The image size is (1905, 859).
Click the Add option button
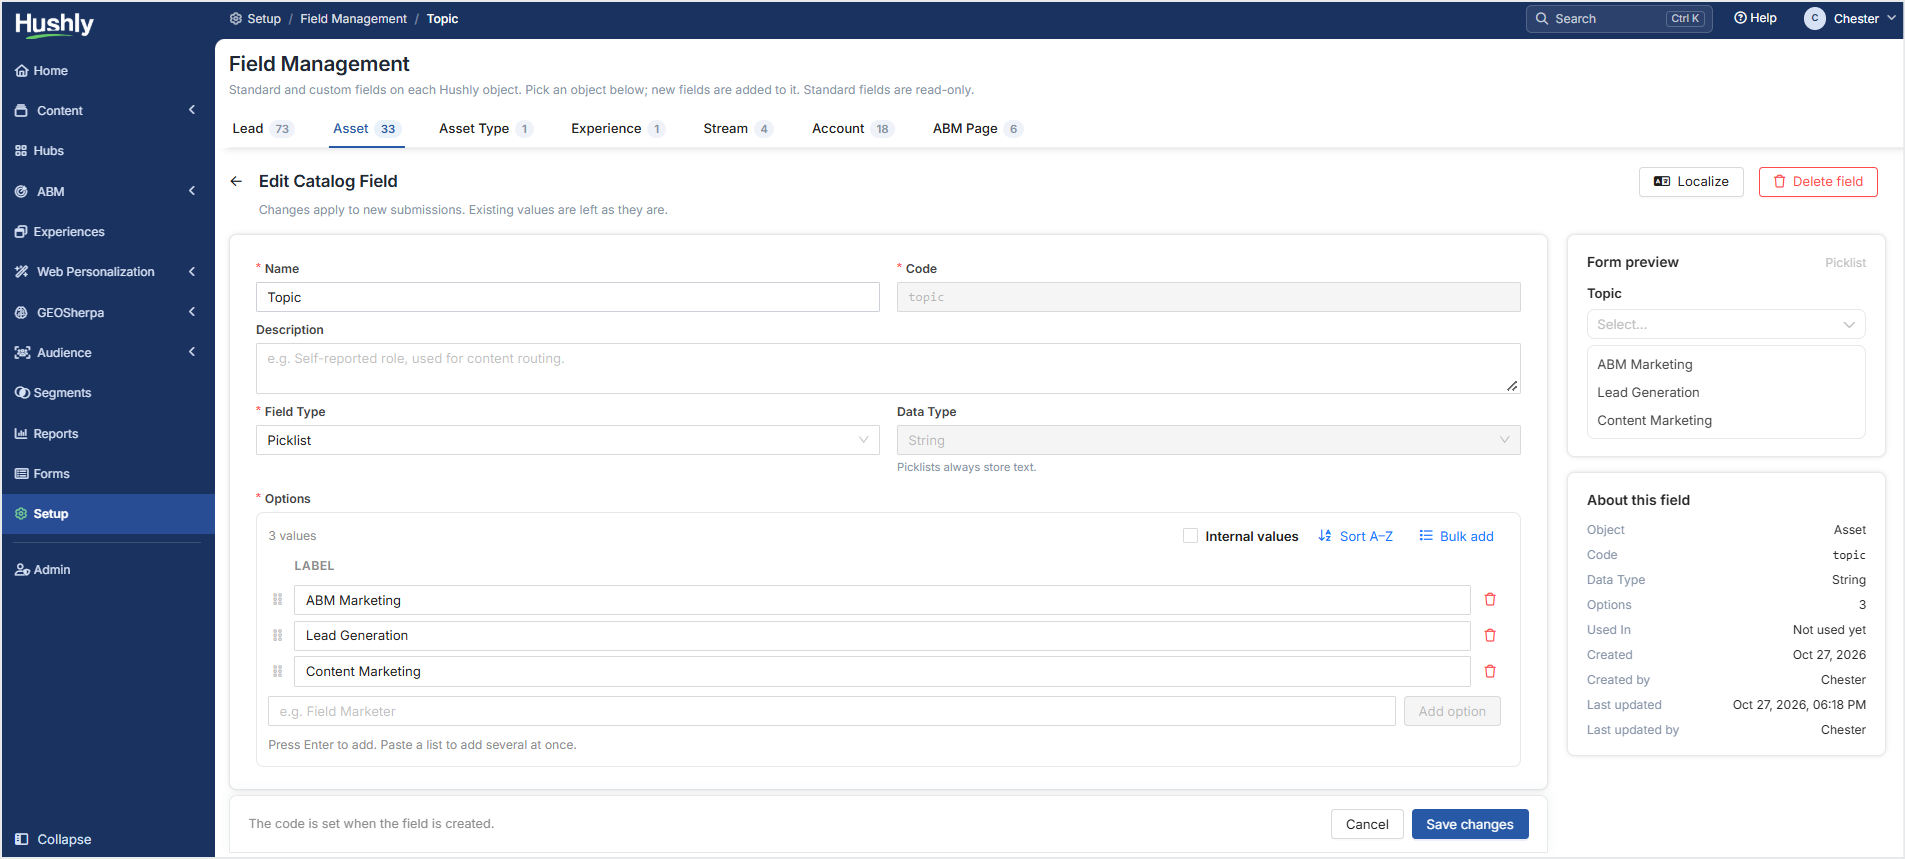tap(1452, 712)
